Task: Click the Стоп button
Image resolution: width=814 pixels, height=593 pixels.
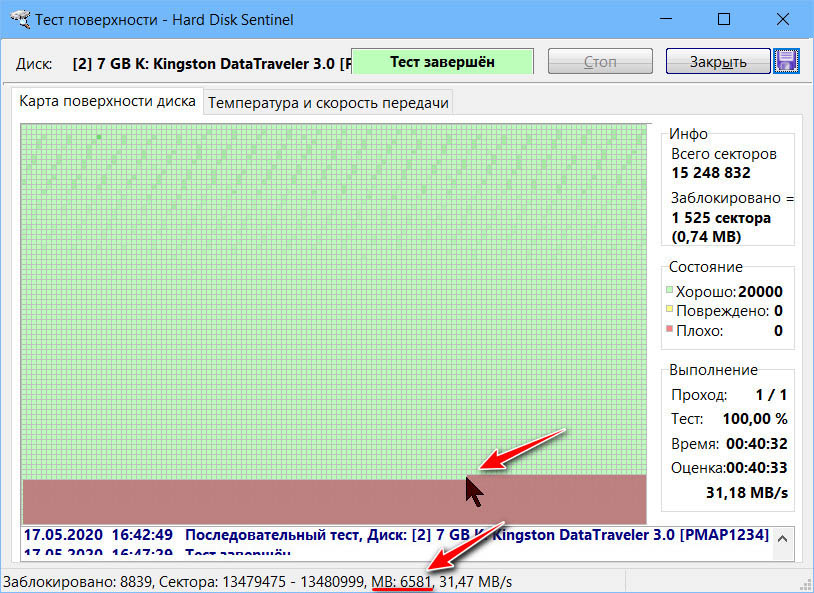Action: [600, 62]
